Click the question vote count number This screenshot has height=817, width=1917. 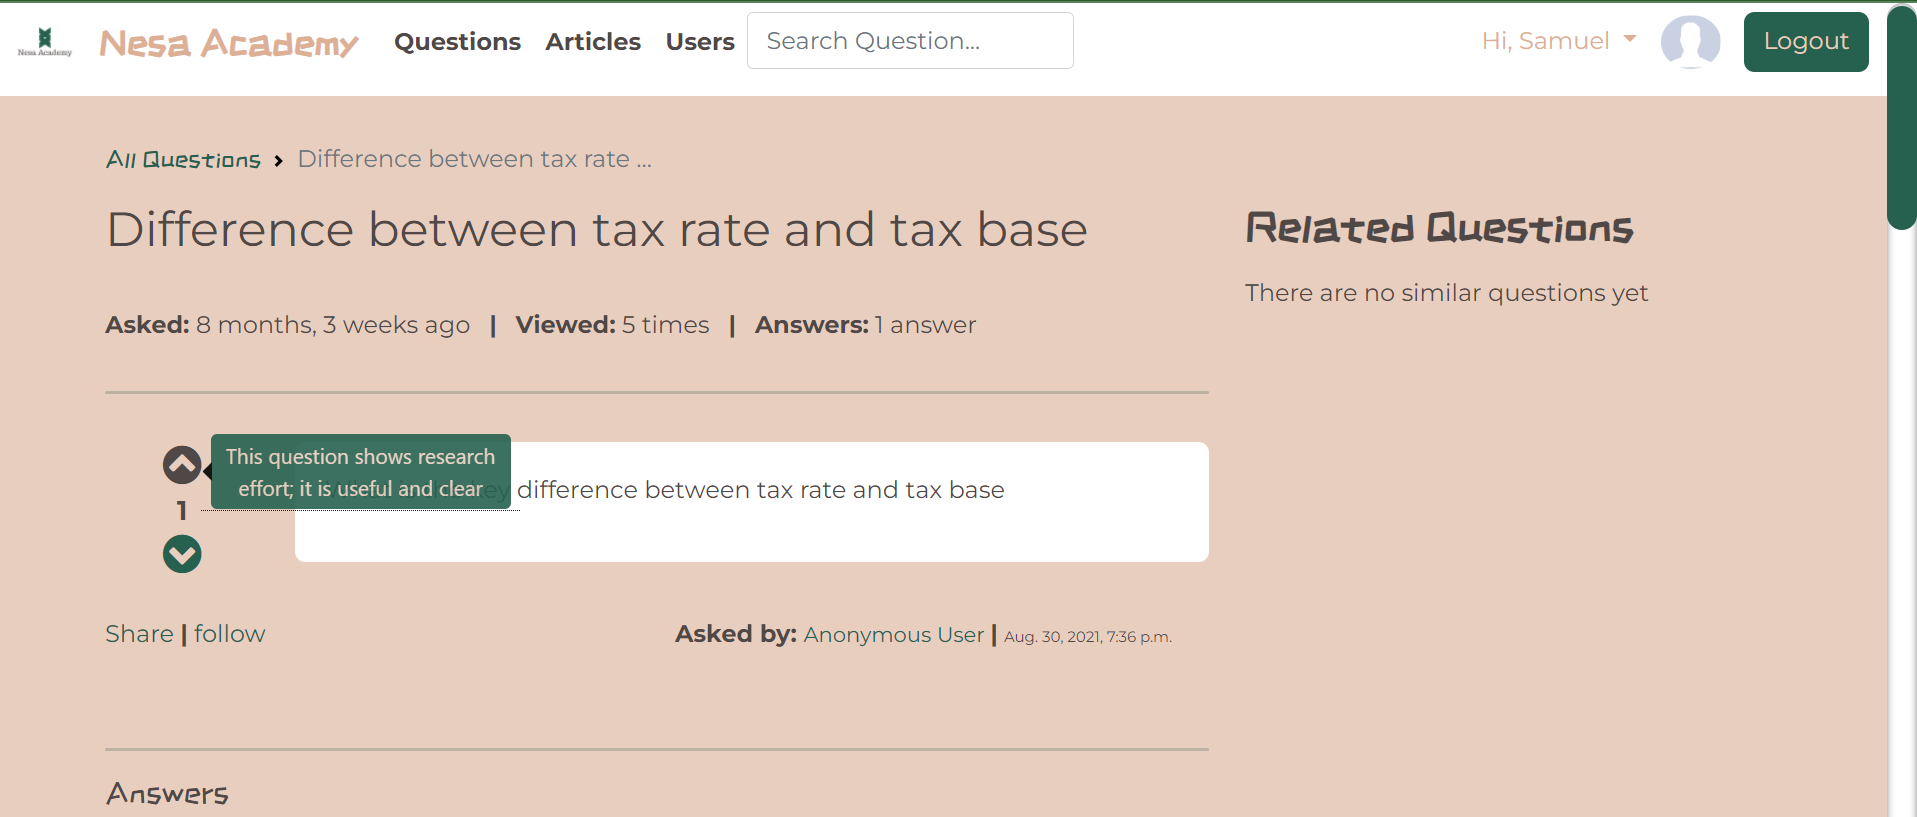[182, 511]
